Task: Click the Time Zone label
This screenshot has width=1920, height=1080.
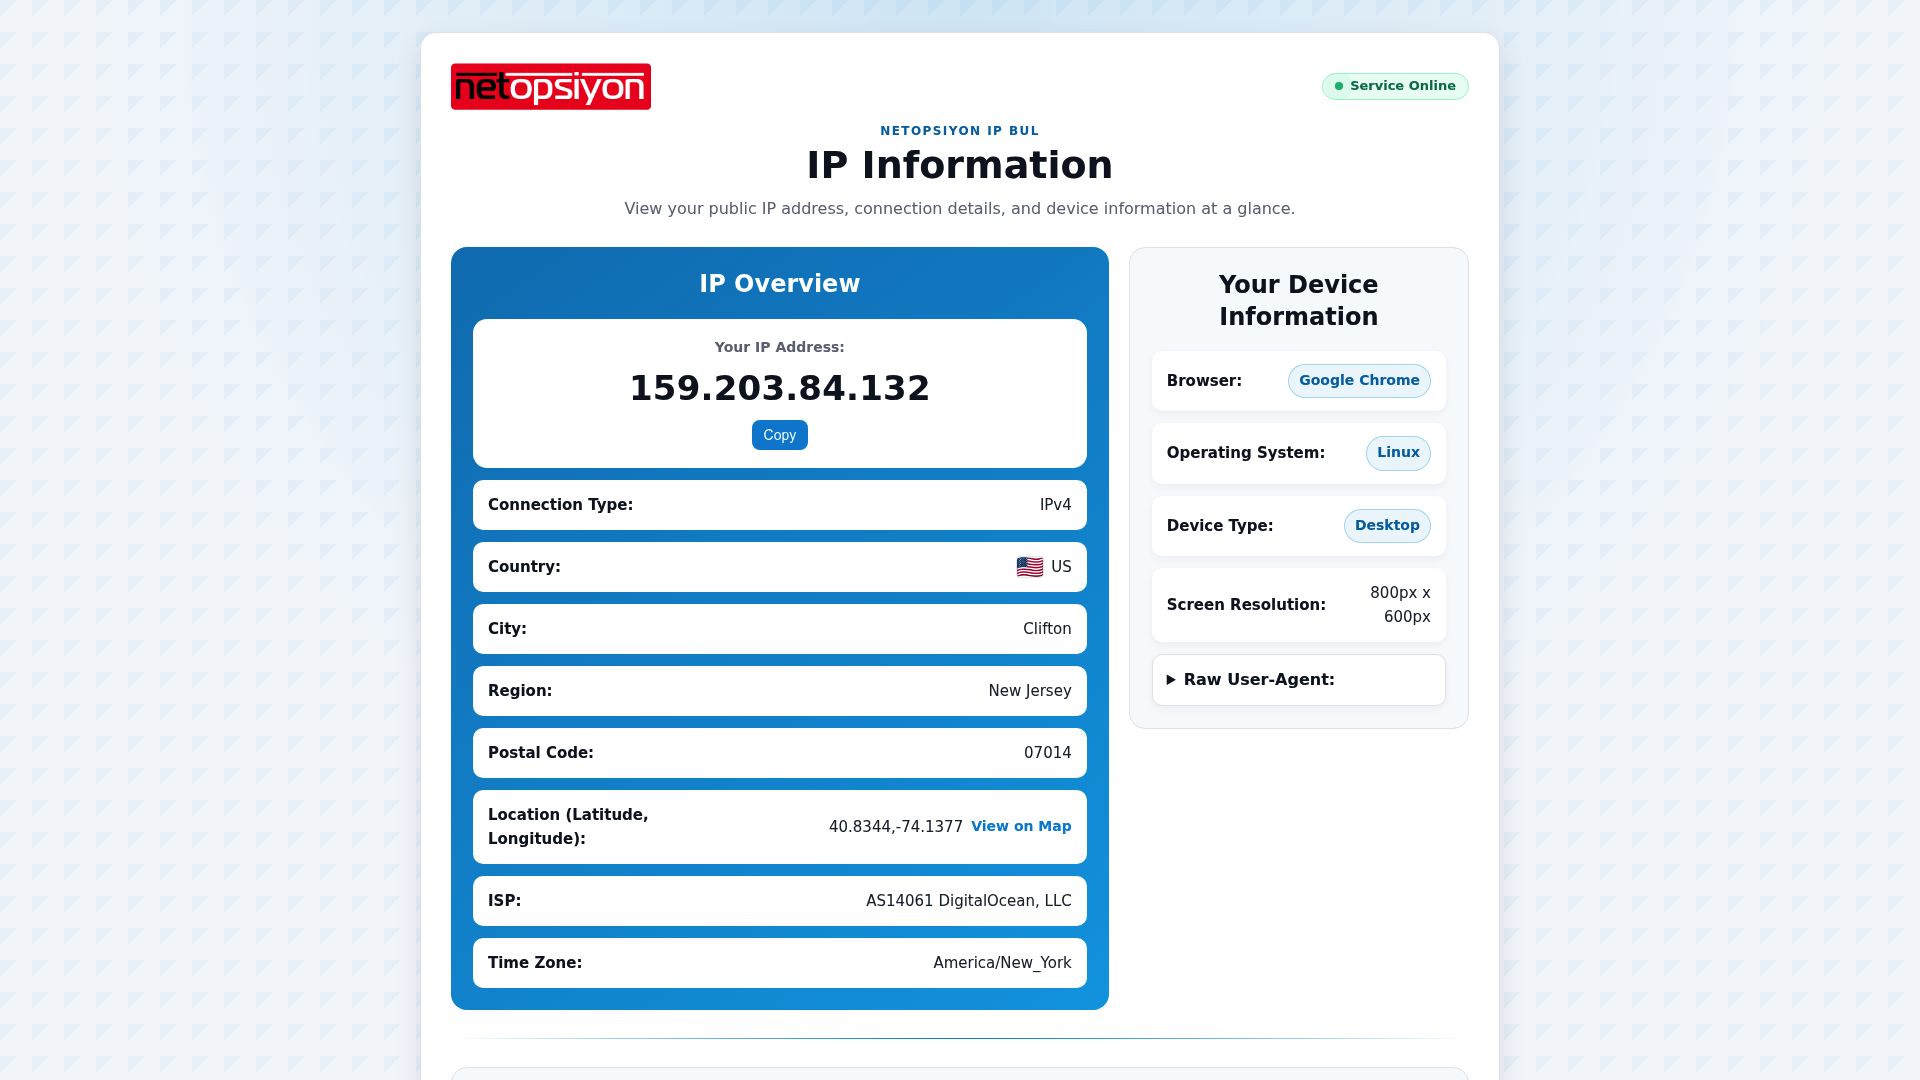Action: [x=535, y=963]
